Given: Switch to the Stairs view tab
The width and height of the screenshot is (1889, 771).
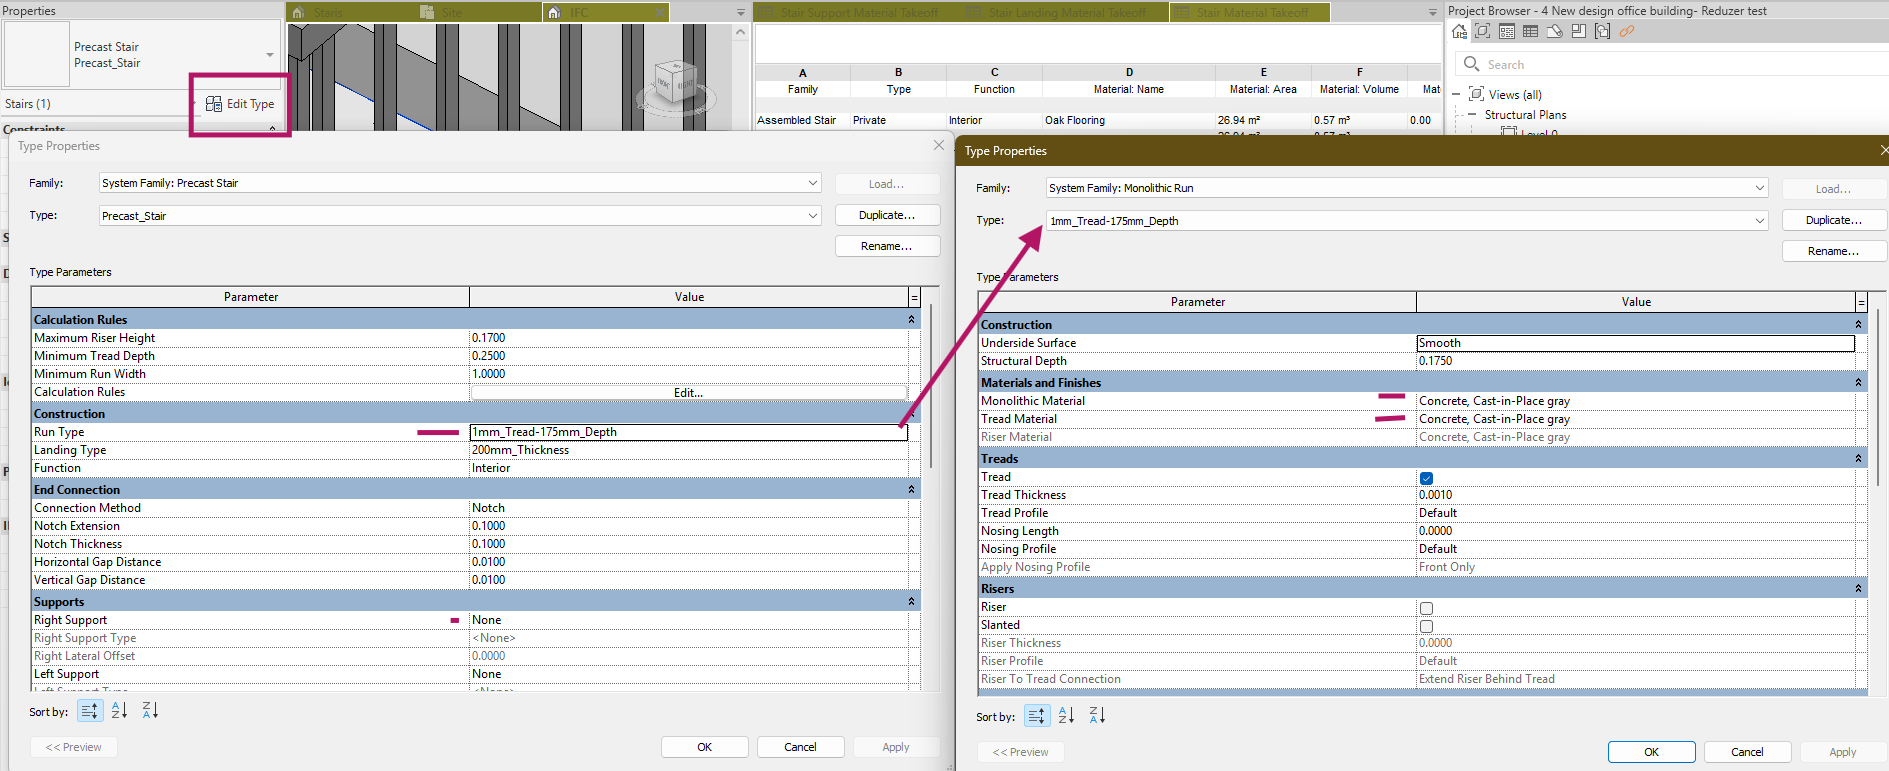Looking at the screenshot, I should 350,12.
